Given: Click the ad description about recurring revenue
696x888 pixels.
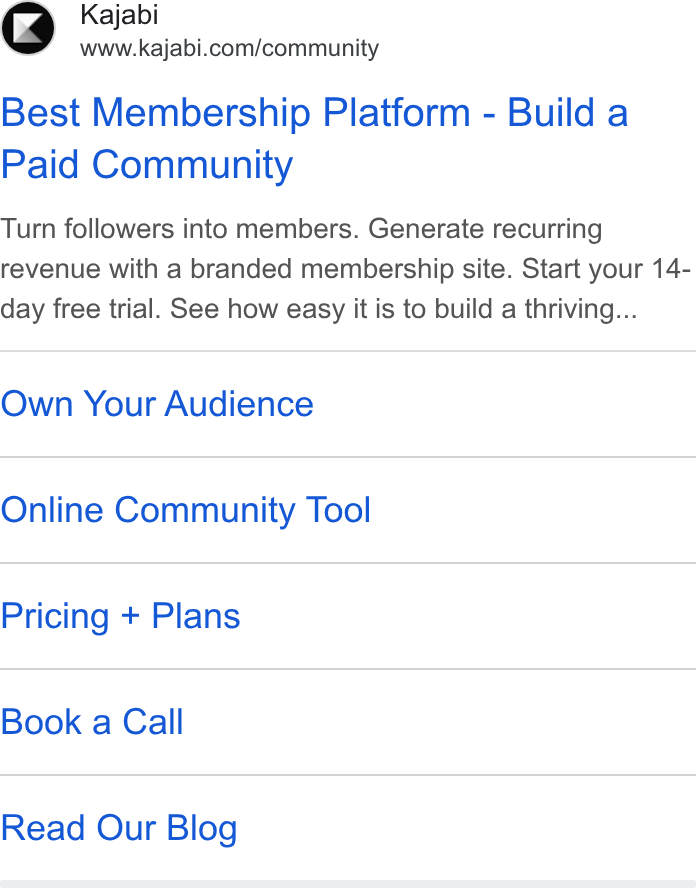Looking at the screenshot, I should point(345,269).
